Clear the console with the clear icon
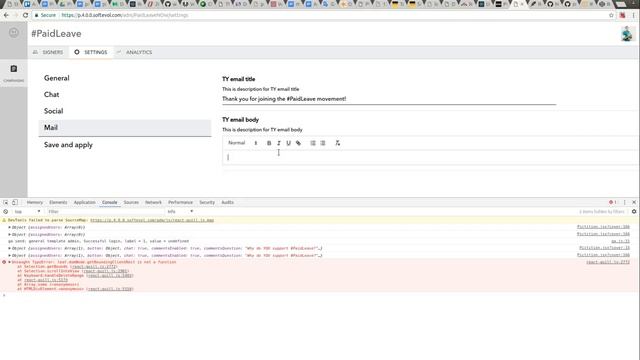 pos(5,212)
